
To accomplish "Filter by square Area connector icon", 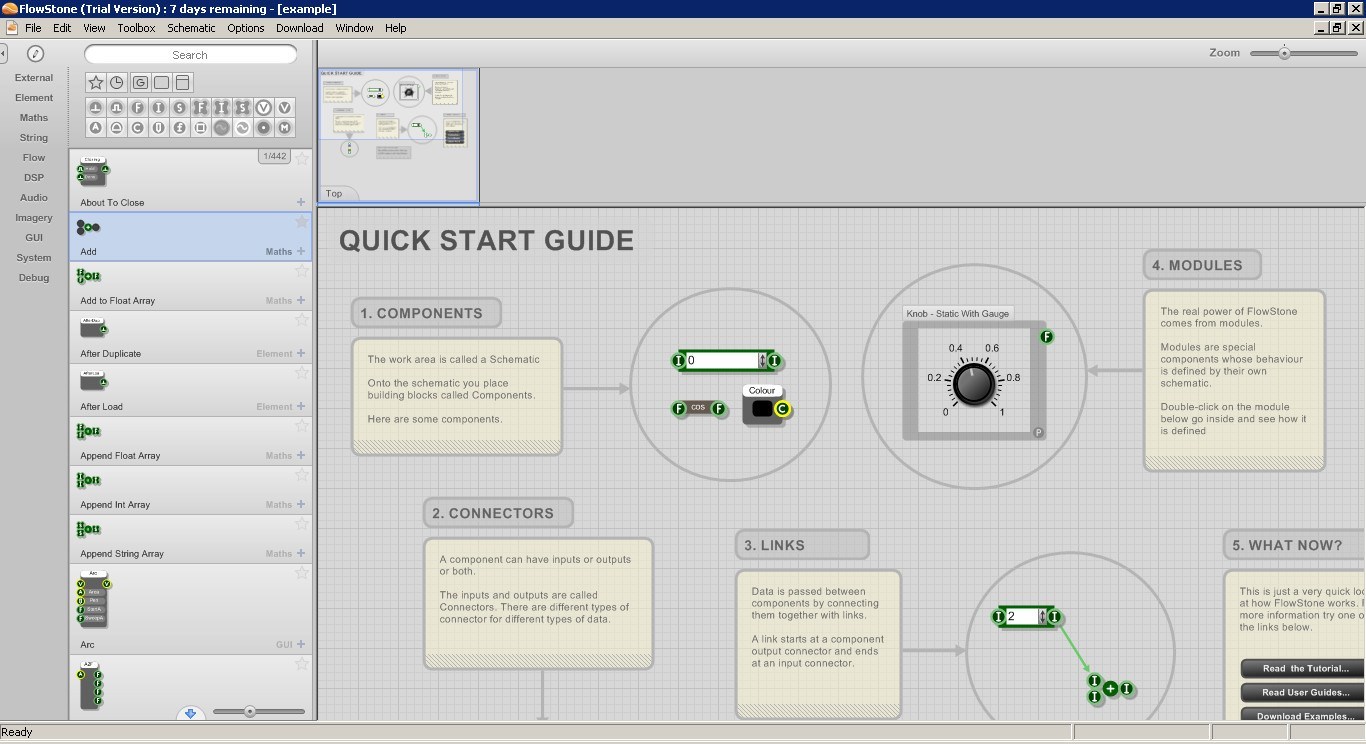I will click(x=201, y=128).
